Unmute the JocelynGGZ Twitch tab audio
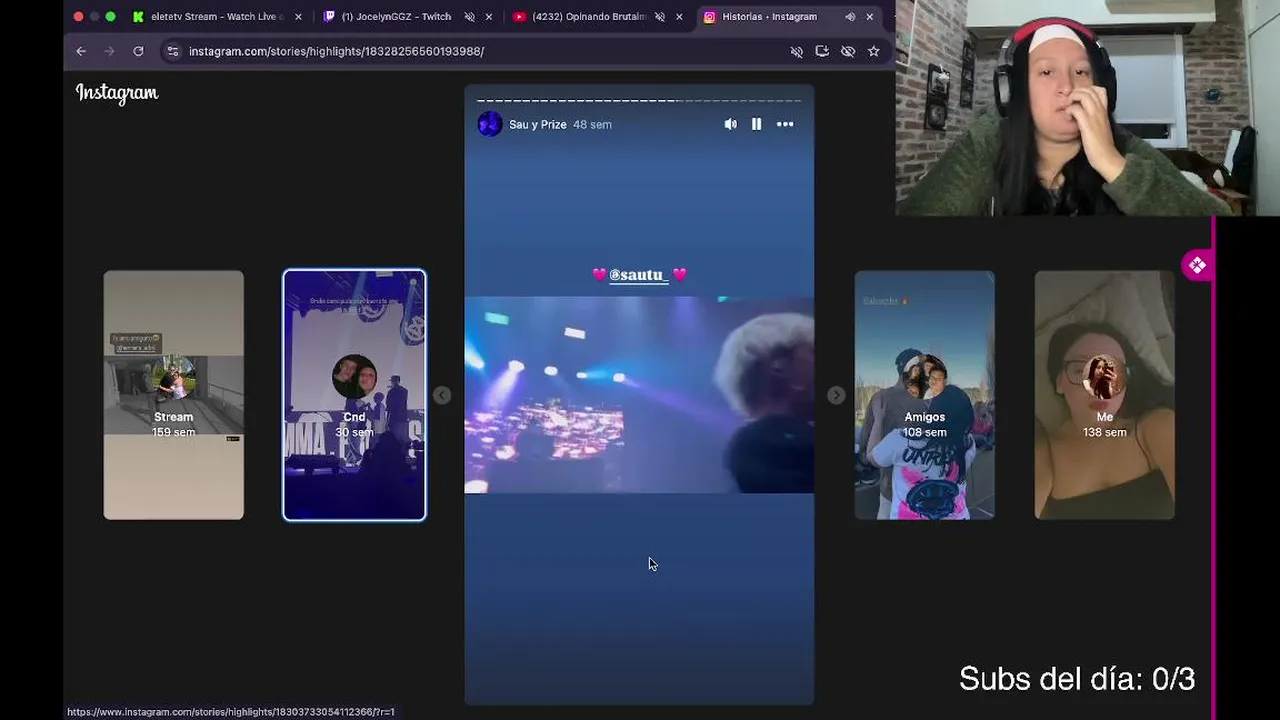Screen dimensions: 1280x720 469,17
